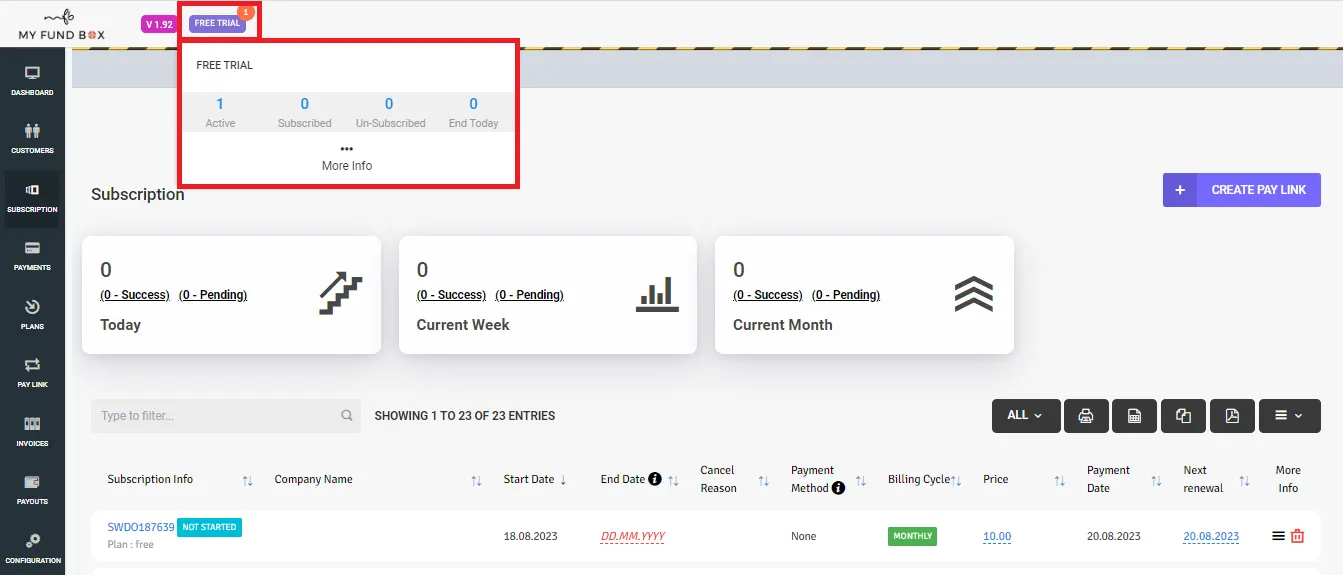Click the MONTHLY billing cycle badge
The width and height of the screenshot is (1343, 575).
click(x=912, y=536)
